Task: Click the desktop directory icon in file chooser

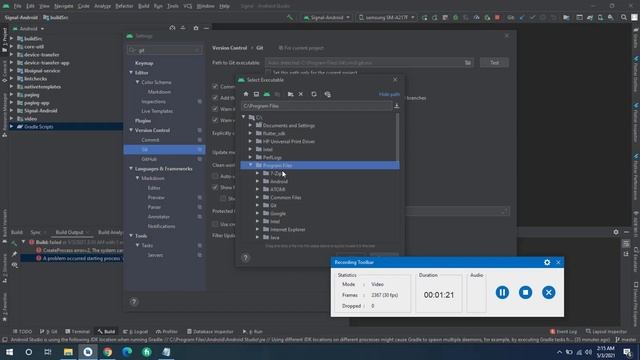Action: 256,94
